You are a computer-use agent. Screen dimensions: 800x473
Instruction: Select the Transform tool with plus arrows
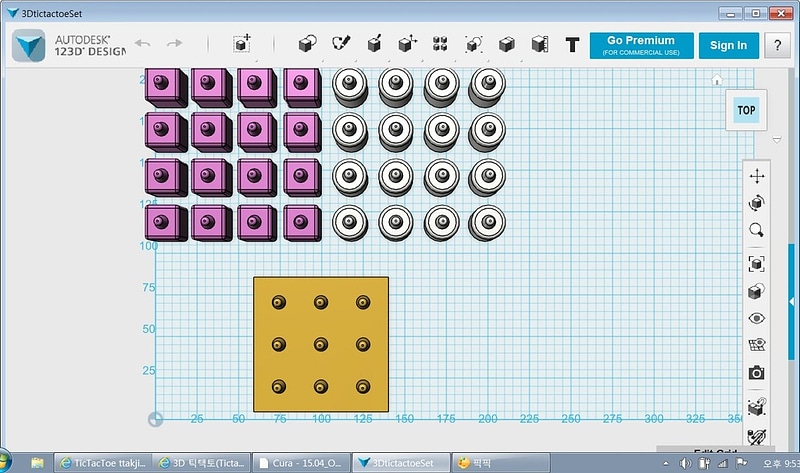click(242, 44)
